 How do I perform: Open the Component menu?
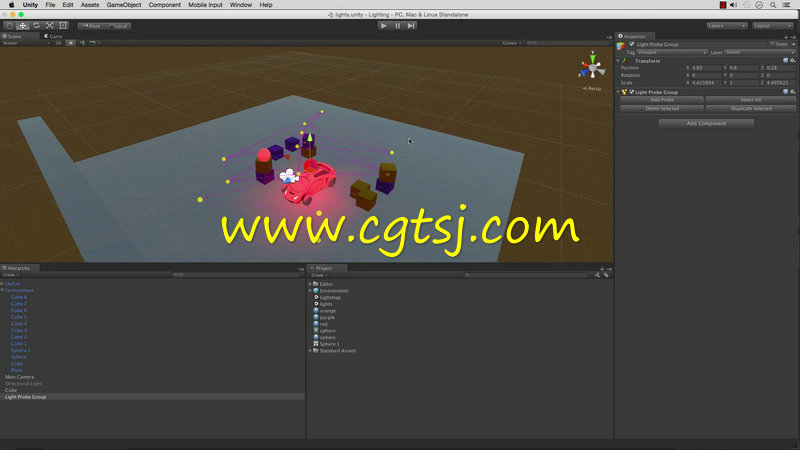164,5
